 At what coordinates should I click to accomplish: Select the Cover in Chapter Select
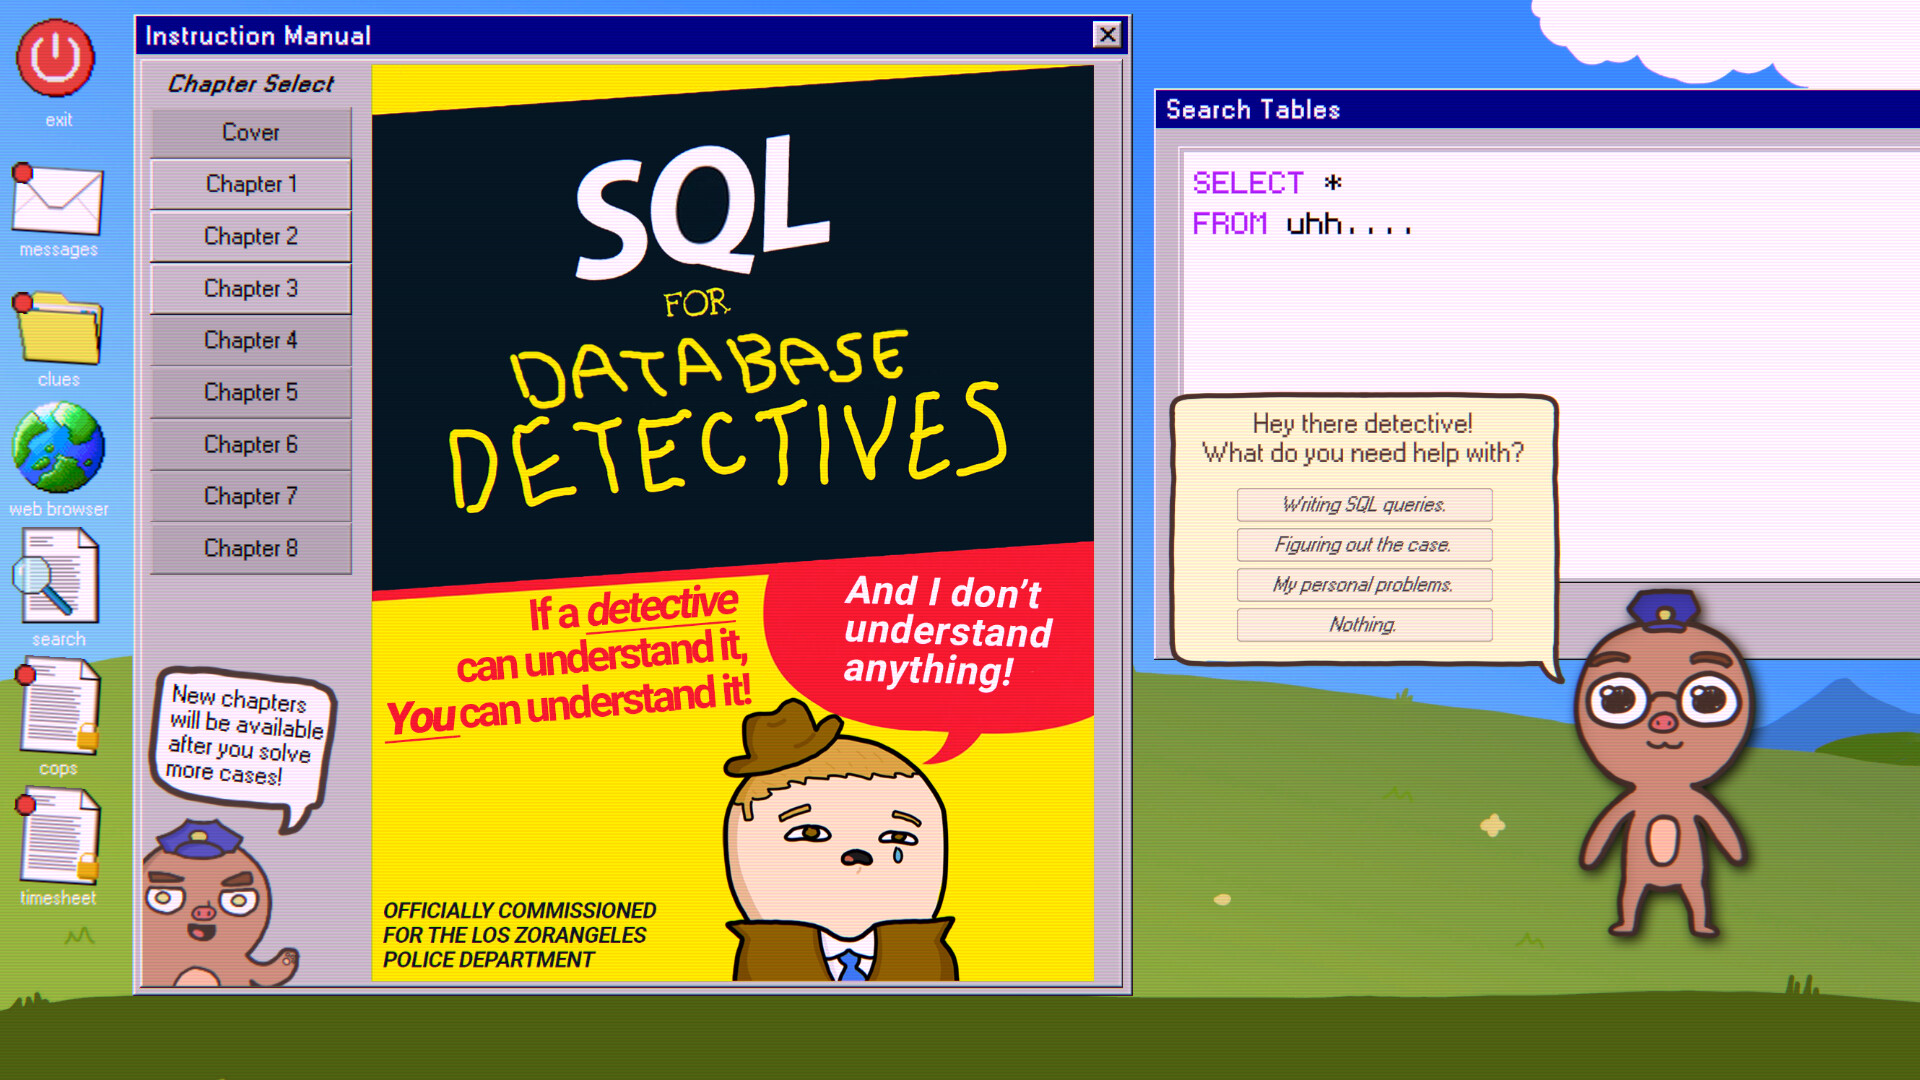point(249,132)
